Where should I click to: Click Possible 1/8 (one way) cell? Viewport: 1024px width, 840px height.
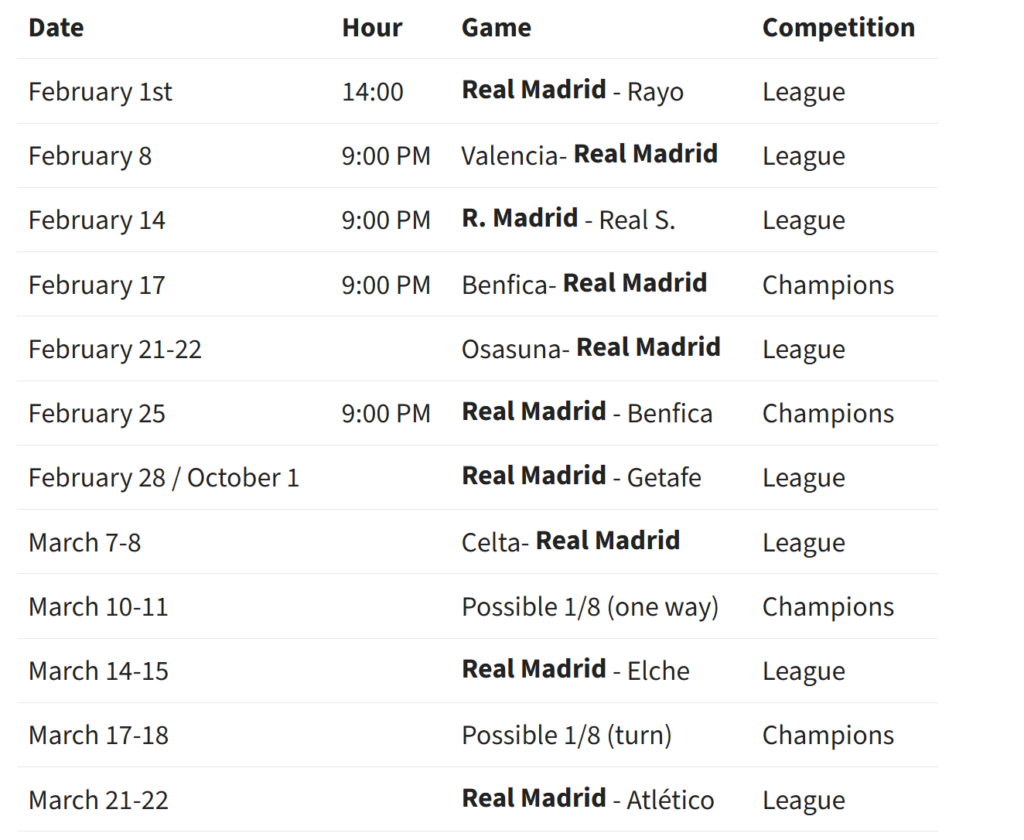pos(590,607)
